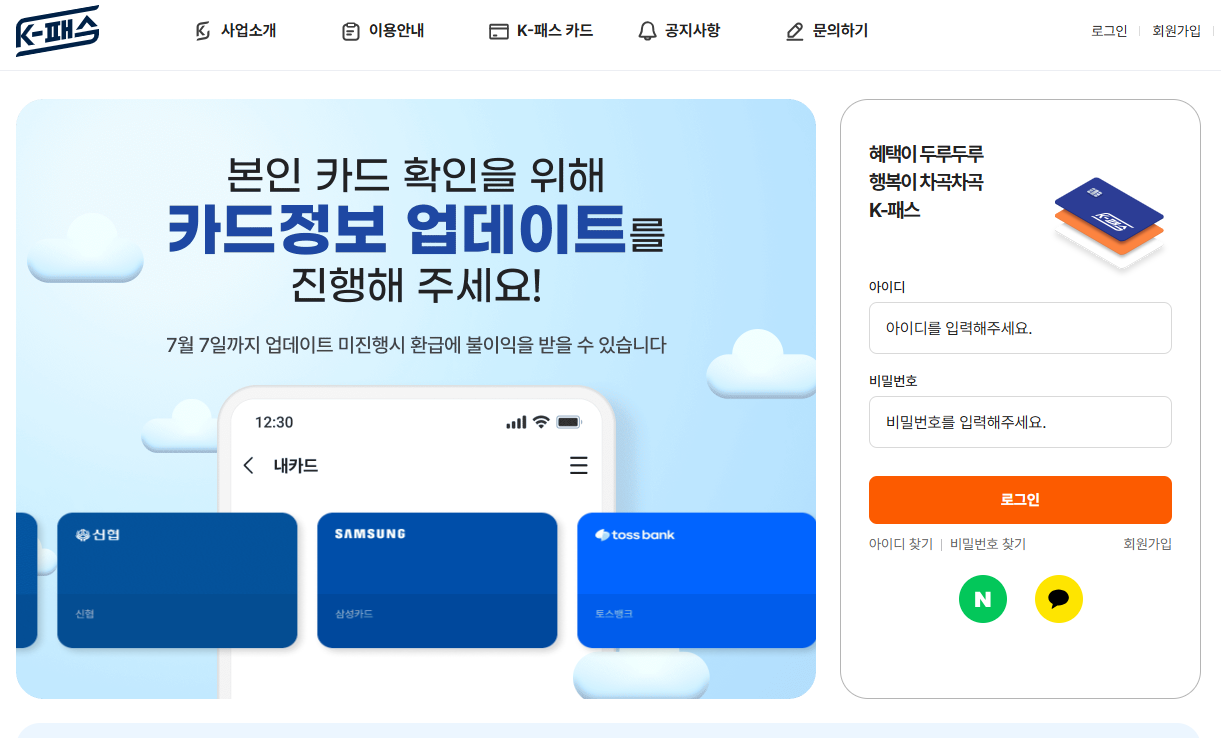Viewport: 1221px width, 738px height.
Task: Click the 7월 7일까지 업데이트 notice text
Action: pos(416,346)
